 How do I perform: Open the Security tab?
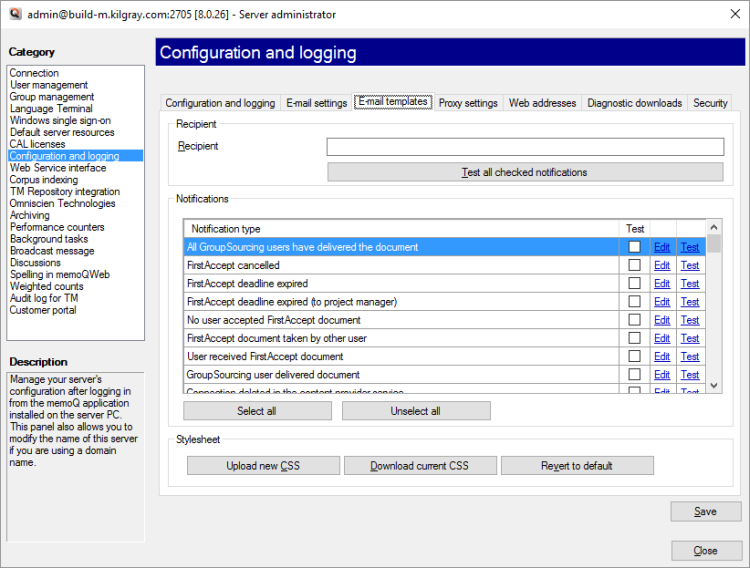click(x=710, y=103)
